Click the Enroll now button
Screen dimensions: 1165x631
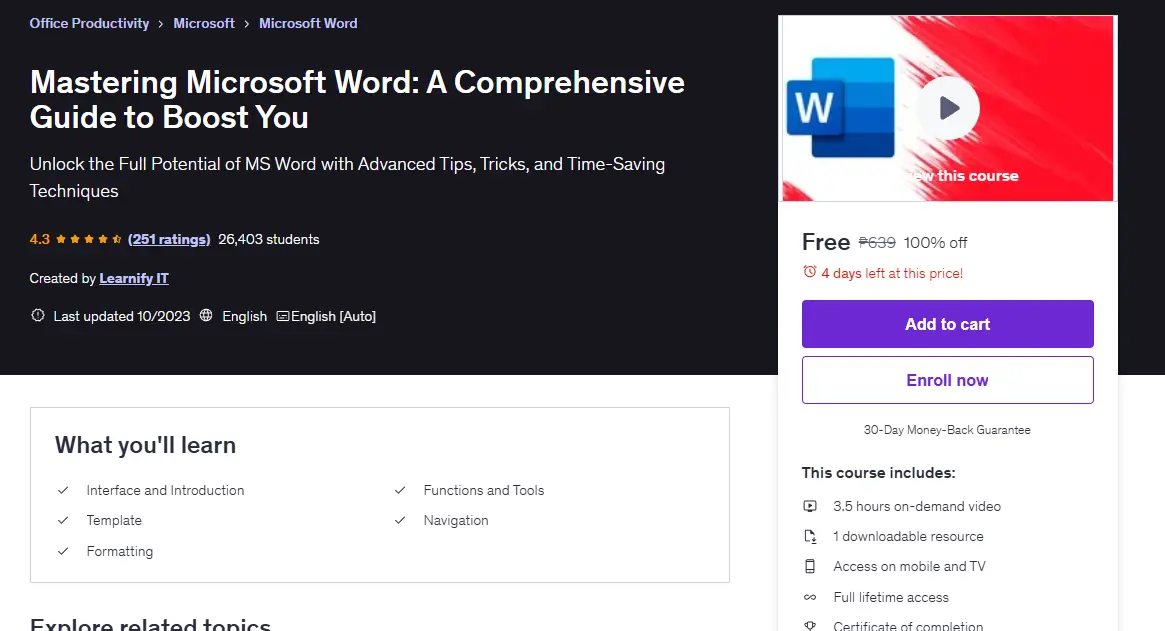tap(947, 380)
